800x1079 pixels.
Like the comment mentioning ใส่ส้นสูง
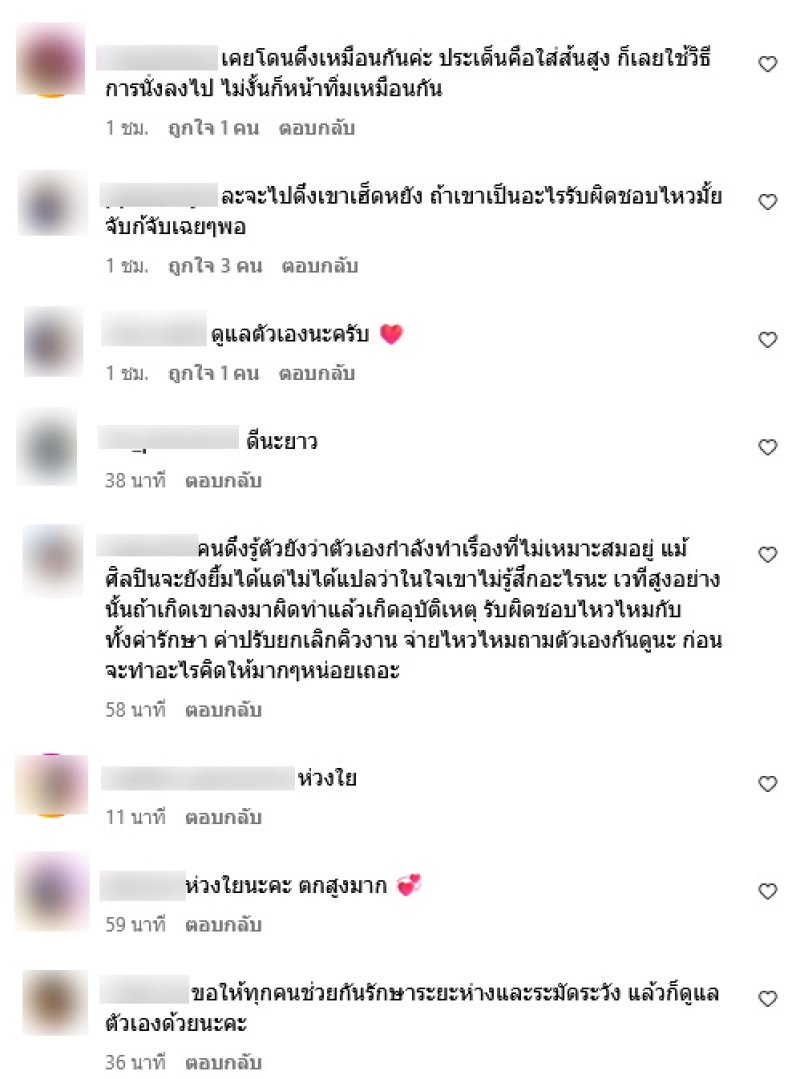[x=768, y=64]
